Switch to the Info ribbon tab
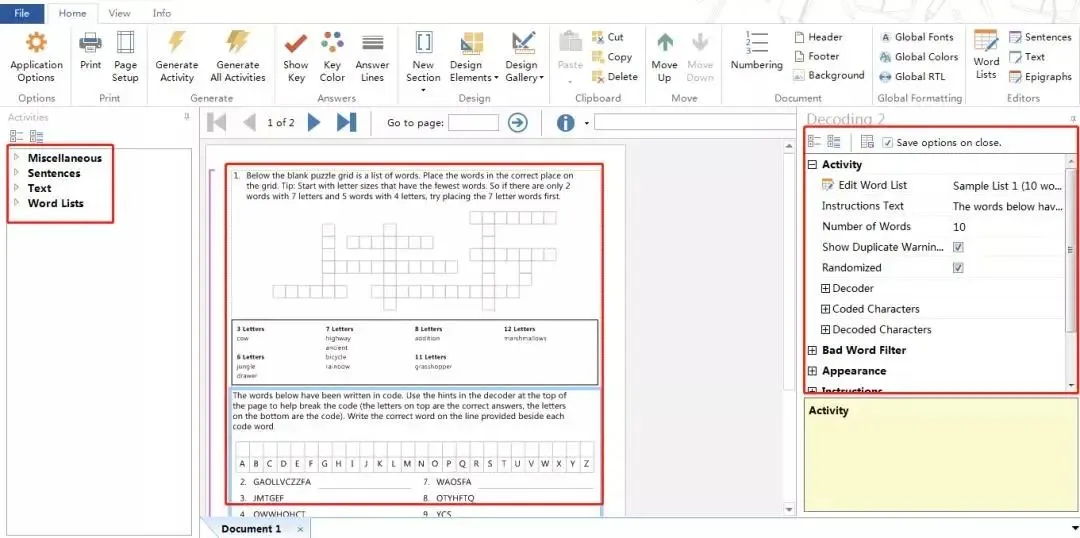This screenshot has height=538, width=1080. click(162, 13)
